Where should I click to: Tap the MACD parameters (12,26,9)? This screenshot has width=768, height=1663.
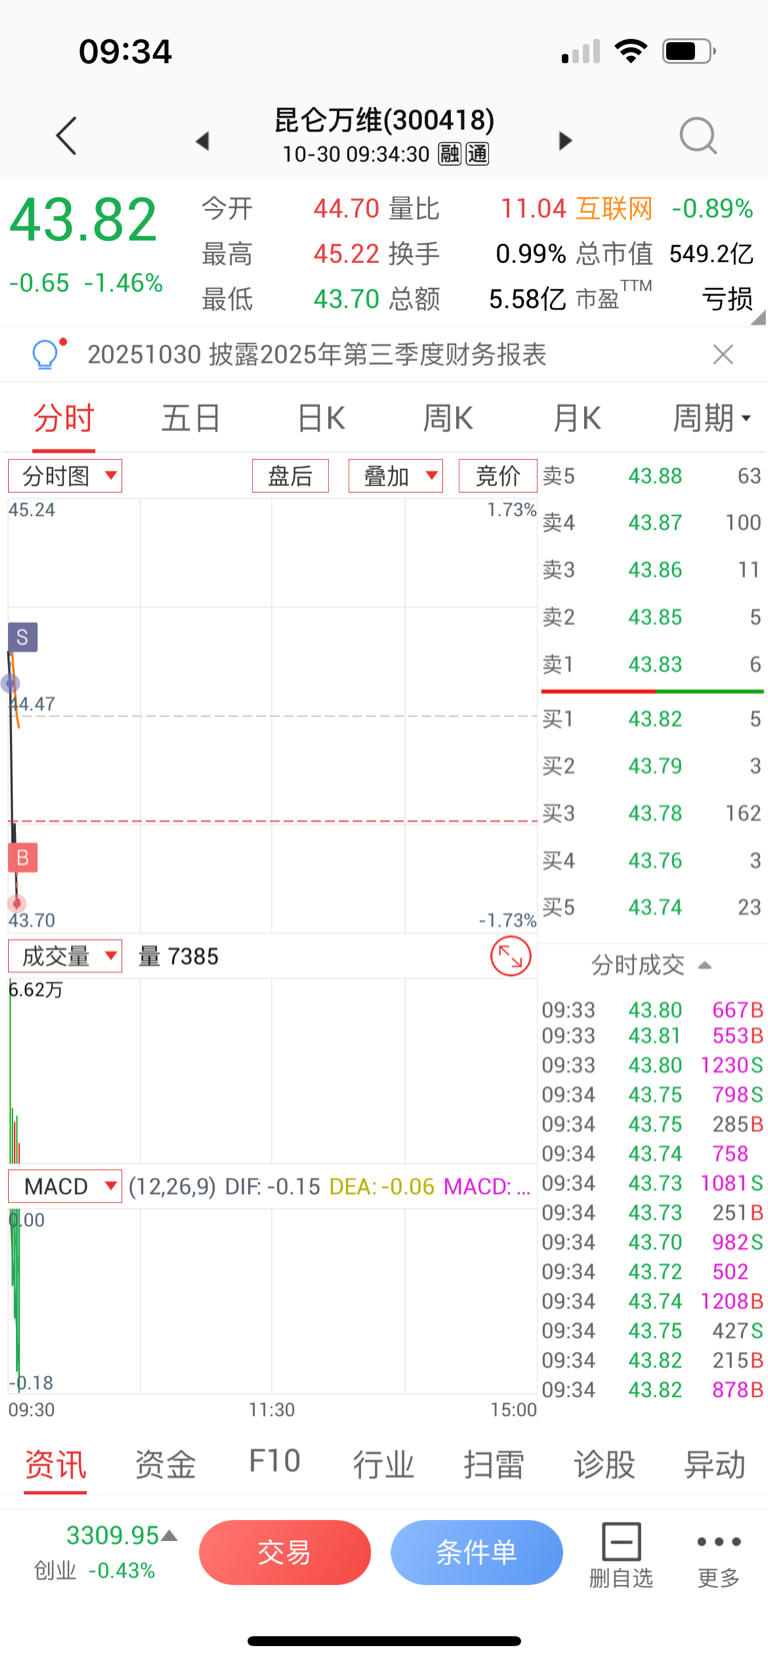[172, 1187]
